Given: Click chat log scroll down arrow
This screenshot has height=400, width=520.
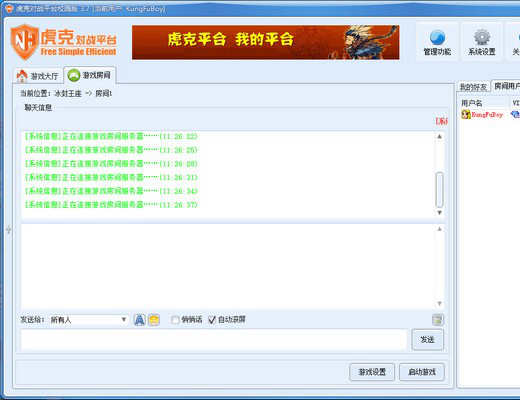Looking at the screenshot, I should coord(440,213).
